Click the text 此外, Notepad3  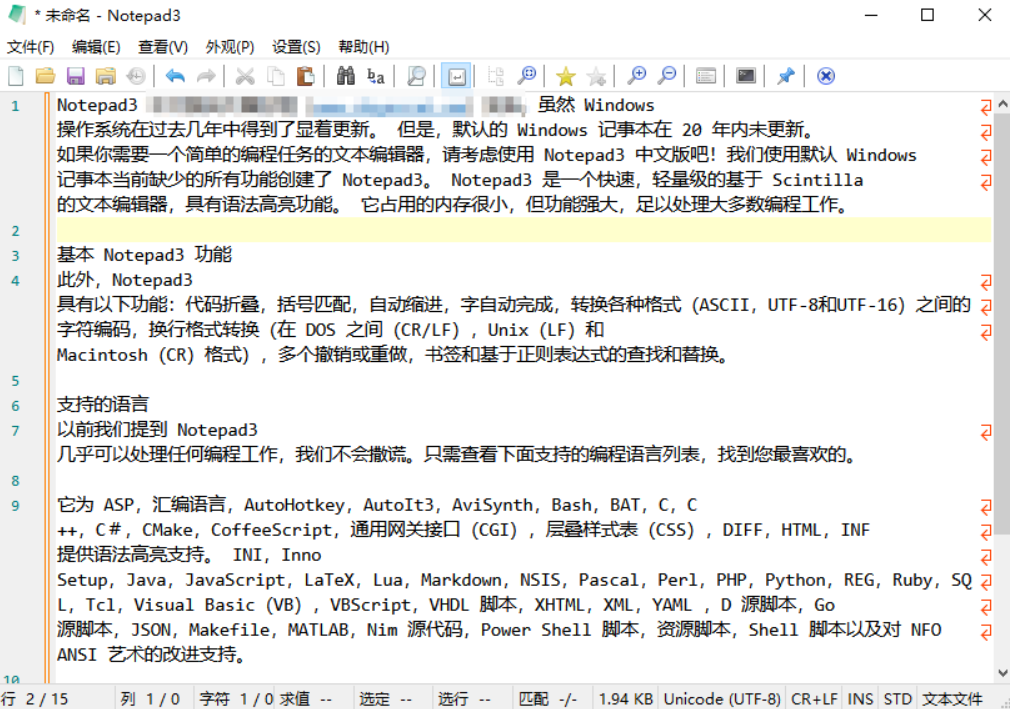coord(125,280)
